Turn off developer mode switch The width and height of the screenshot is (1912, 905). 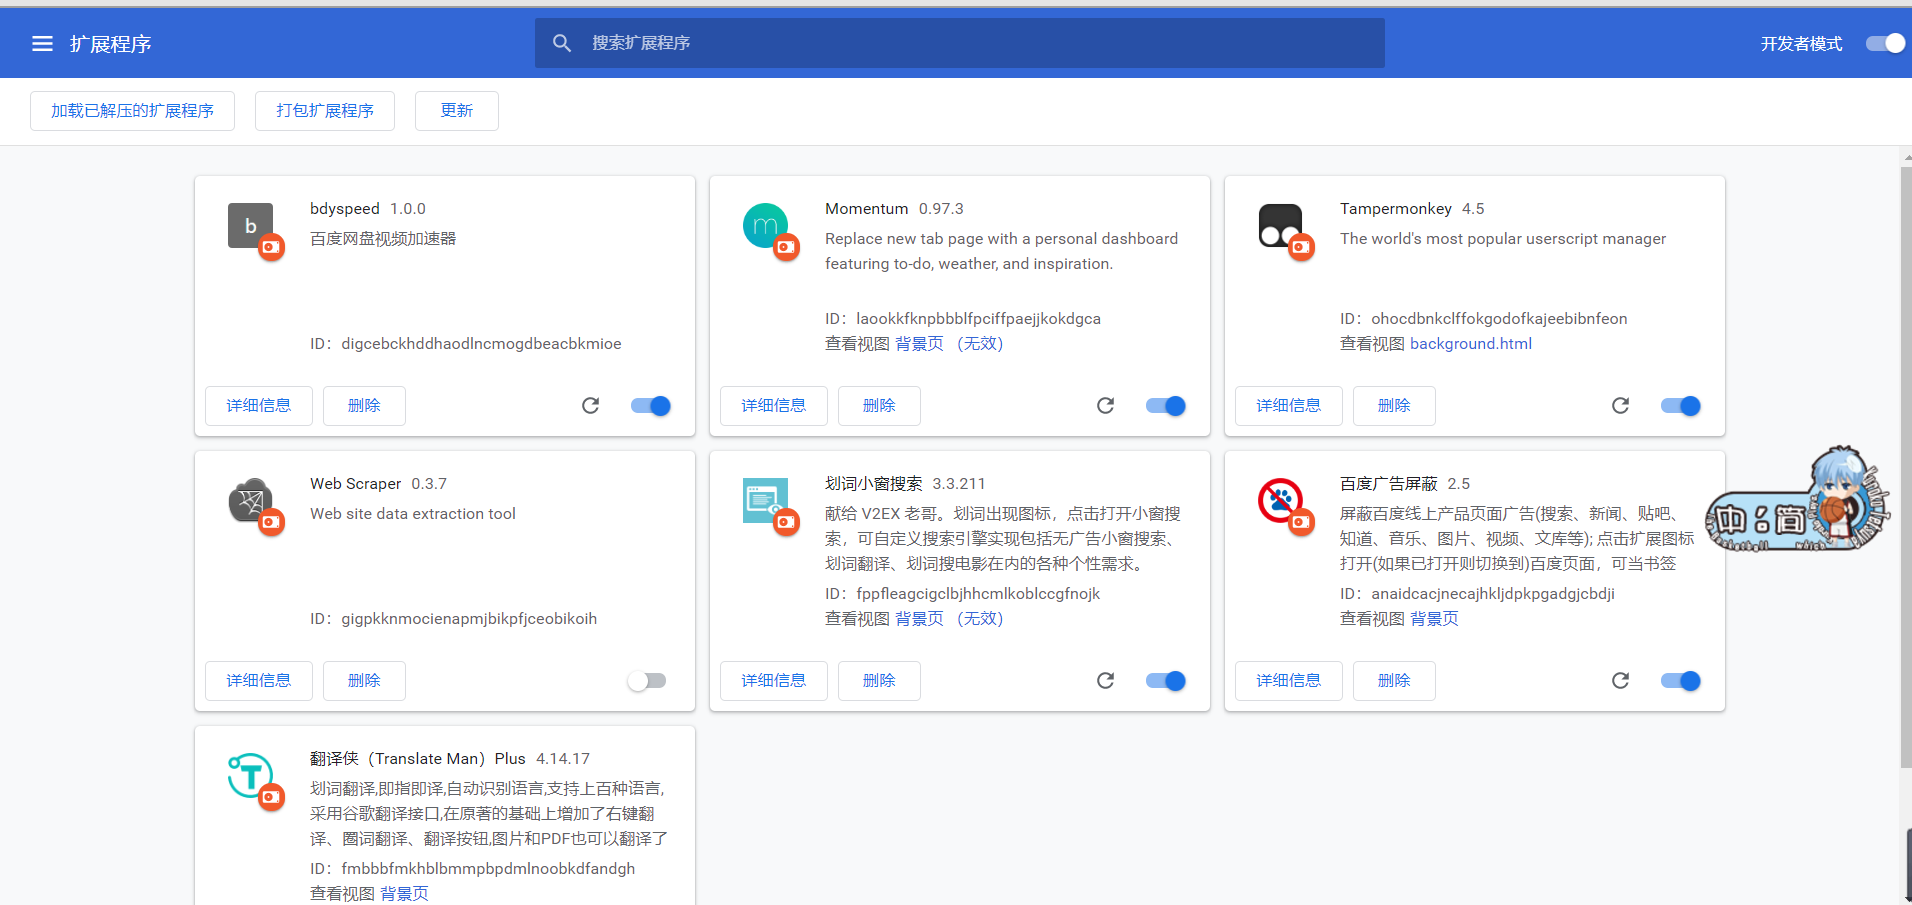[1886, 43]
